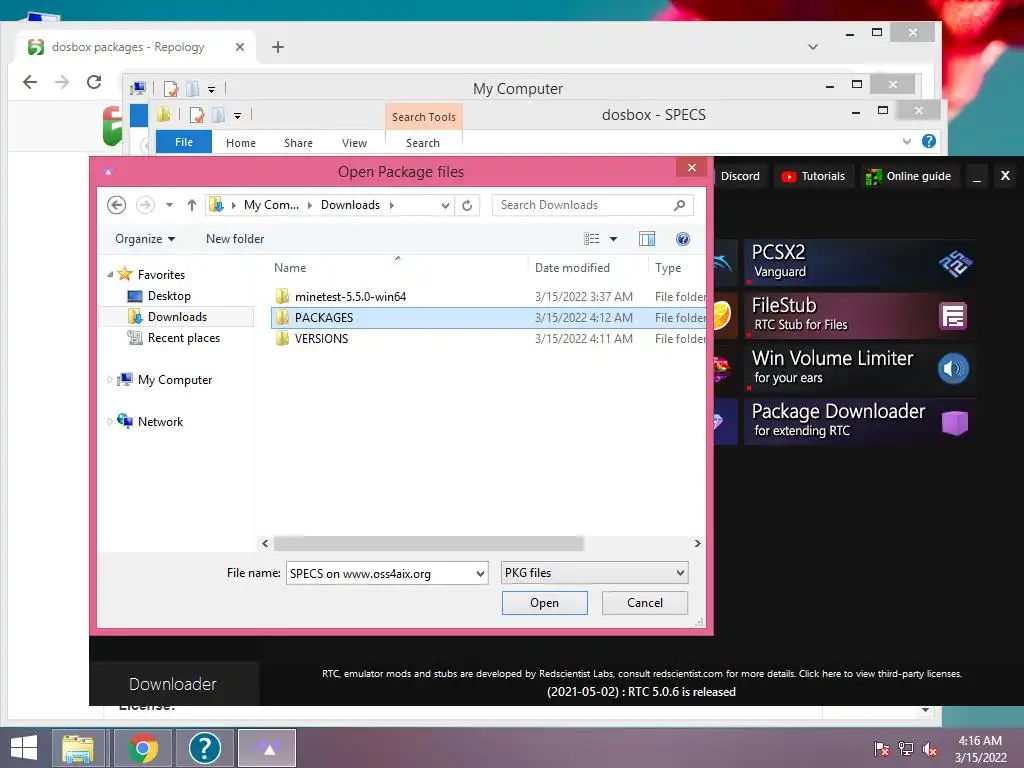Open the Help app on the taskbar
Viewport: 1024px width, 768px height.
(x=204, y=748)
